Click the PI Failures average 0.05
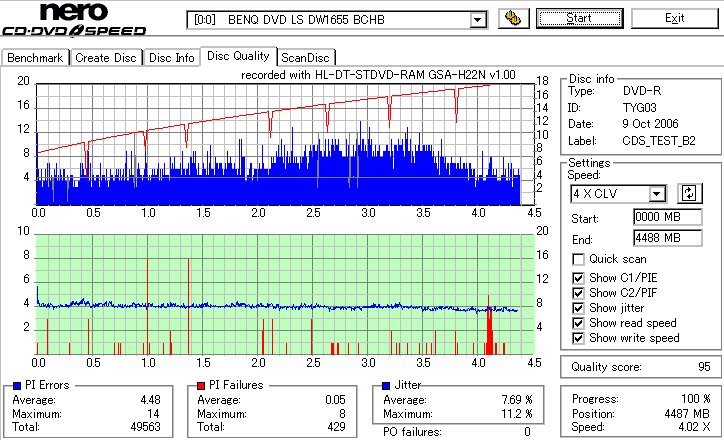Screen dimensions: 724x441 pyautogui.click(x=335, y=400)
